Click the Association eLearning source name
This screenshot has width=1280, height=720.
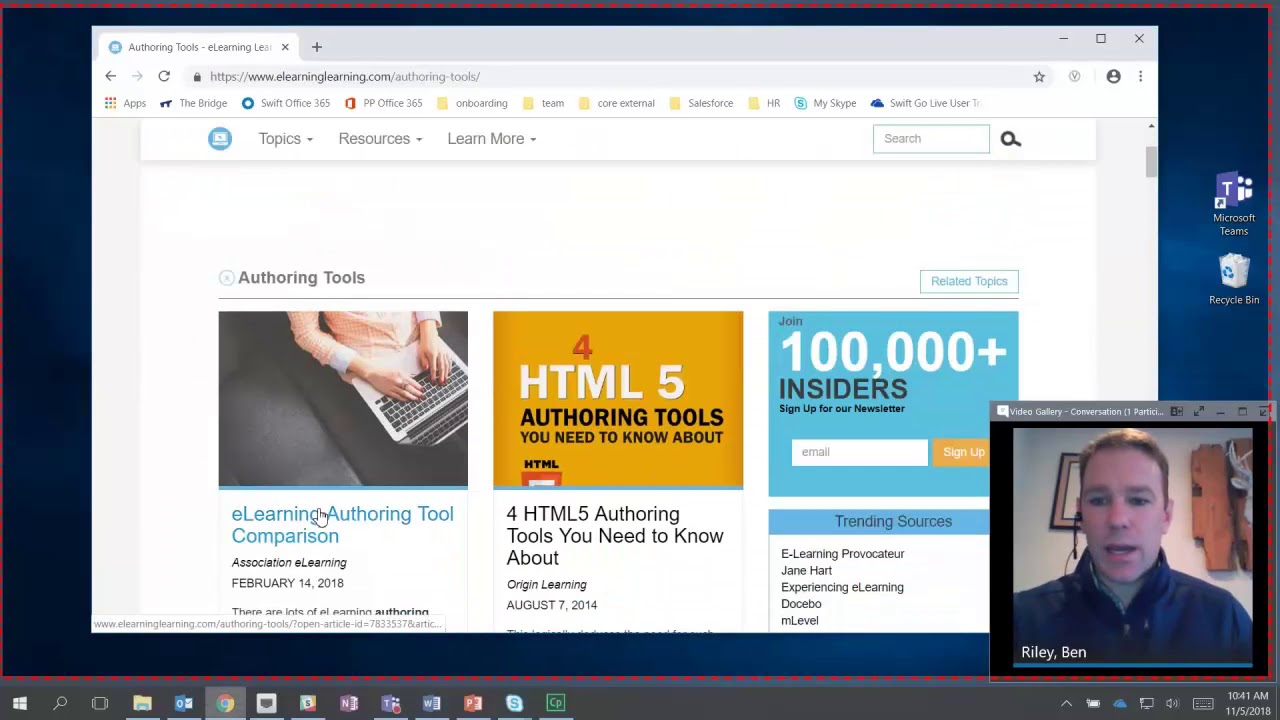point(289,563)
